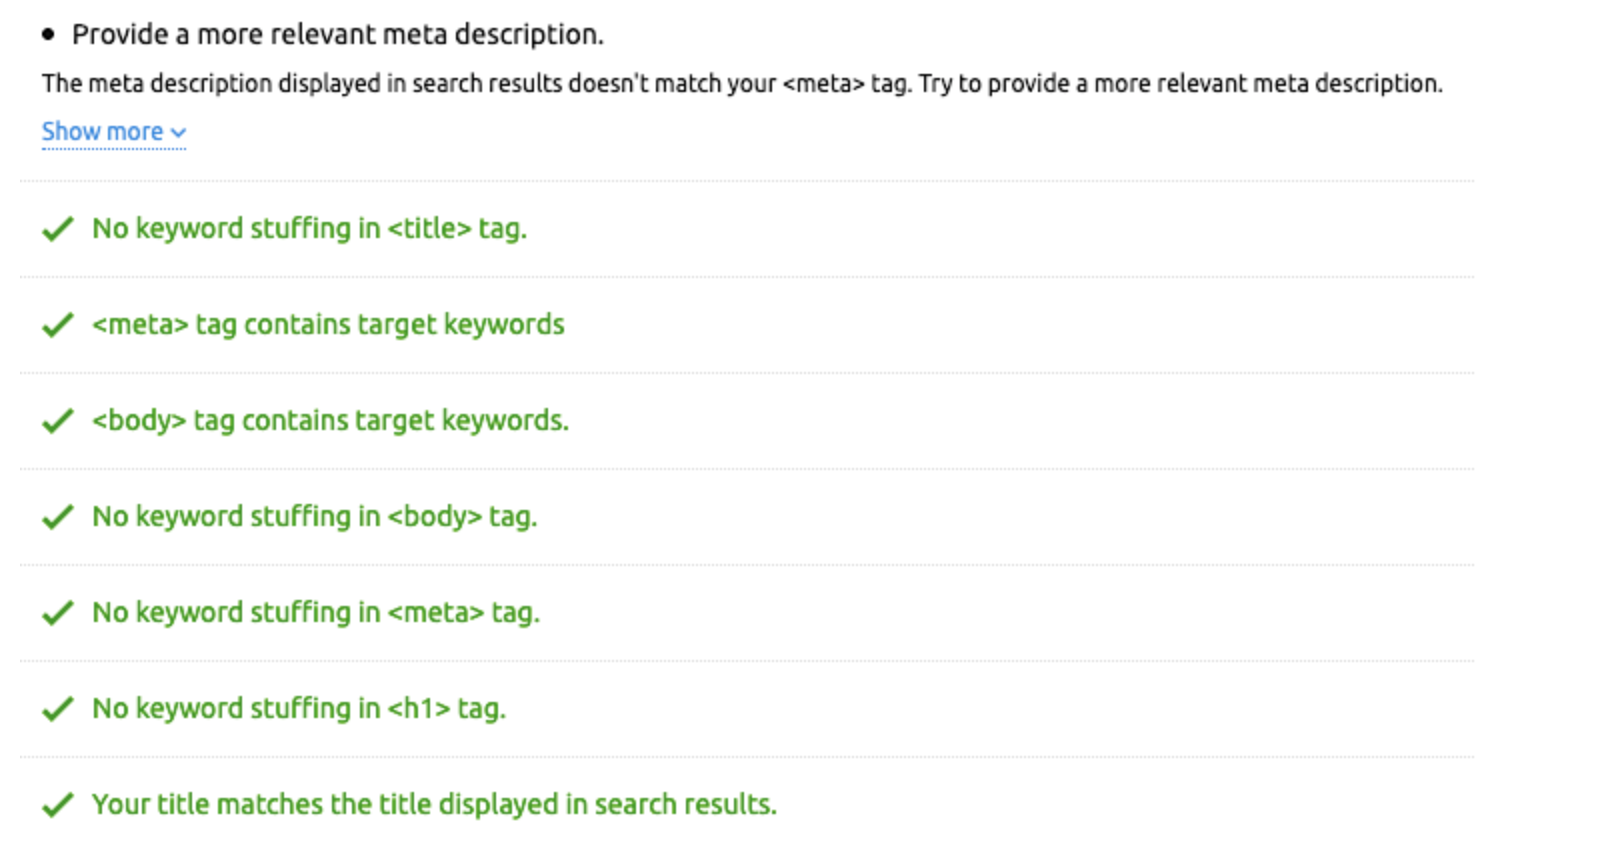Click the 'Try to provide a more relevant' sentence
The image size is (1610, 868).
point(1180,84)
